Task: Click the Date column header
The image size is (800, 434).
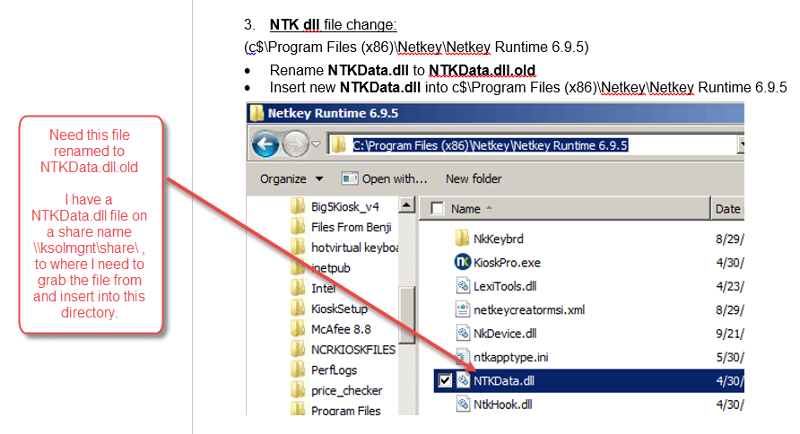Action: (x=728, y=209)
